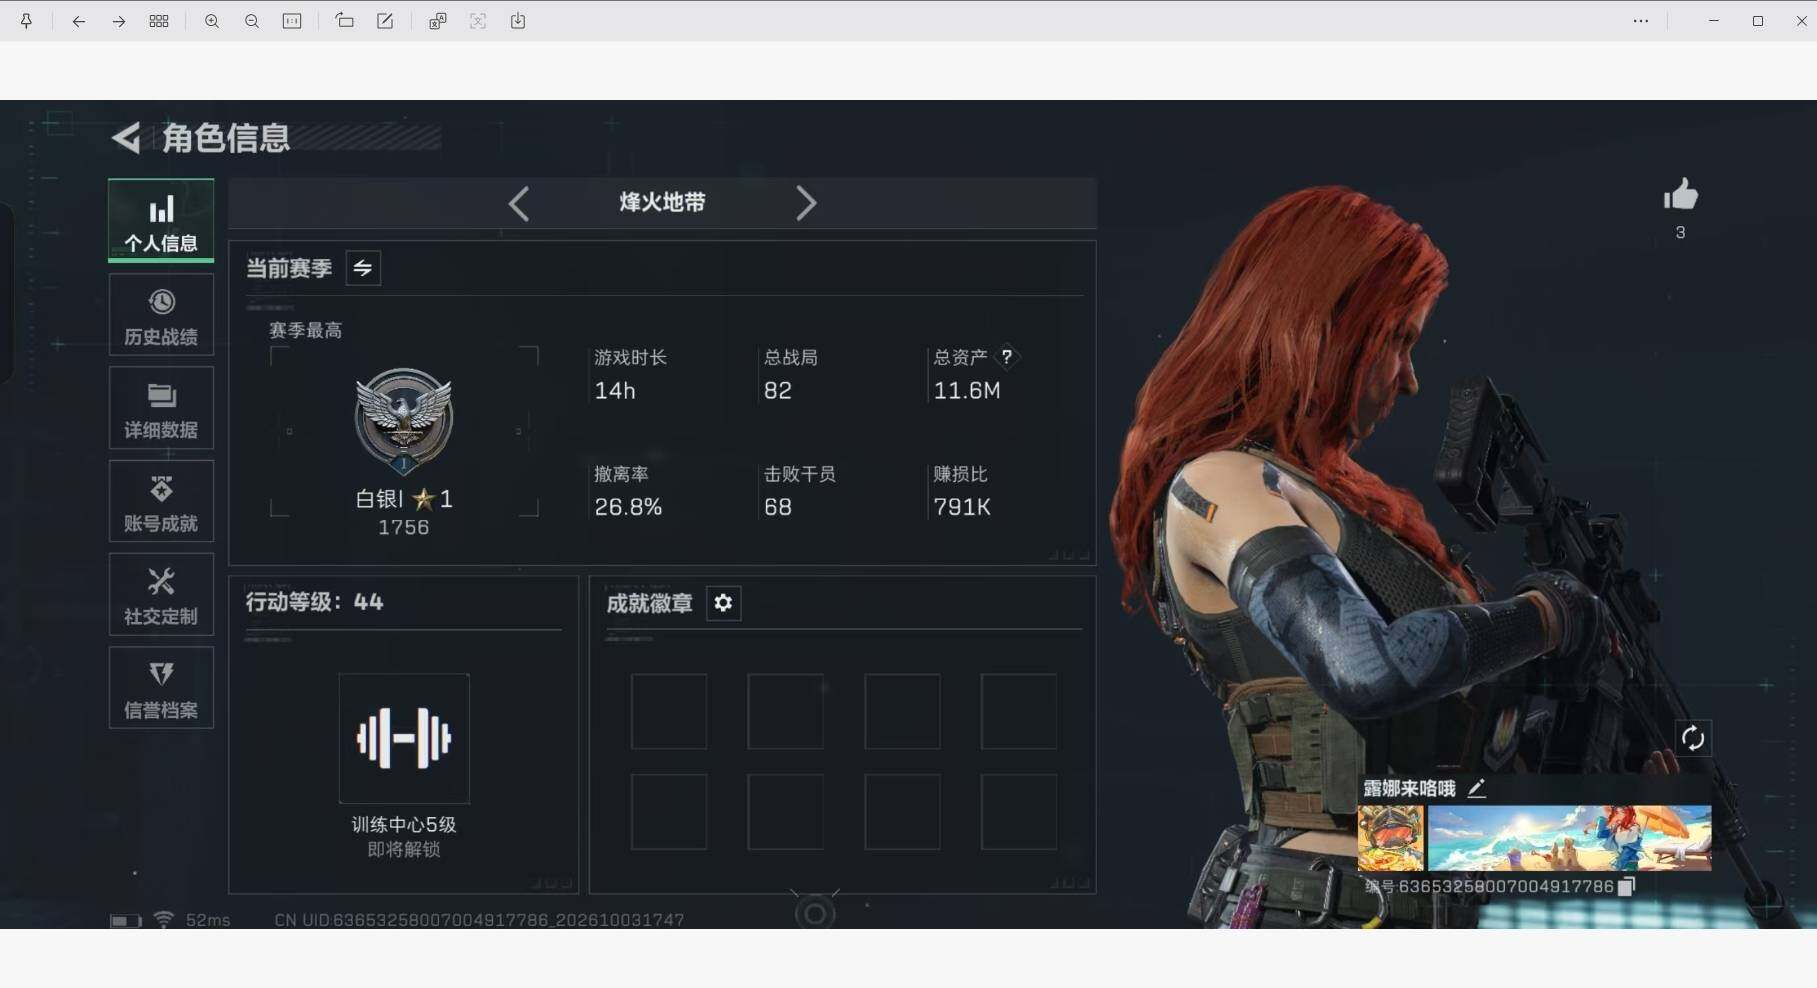Zoom out using the magnifier minus icon
1817x988 pixels.
tap(252, 21)
